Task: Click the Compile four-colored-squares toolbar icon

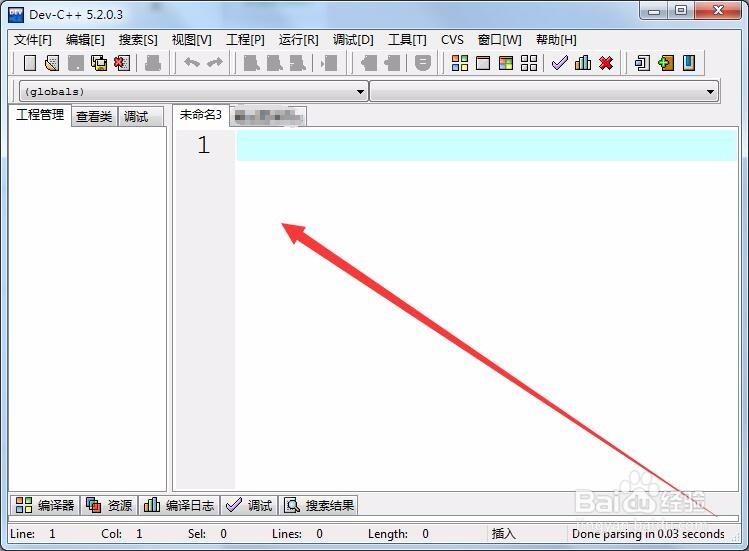Action: point(460,63)
